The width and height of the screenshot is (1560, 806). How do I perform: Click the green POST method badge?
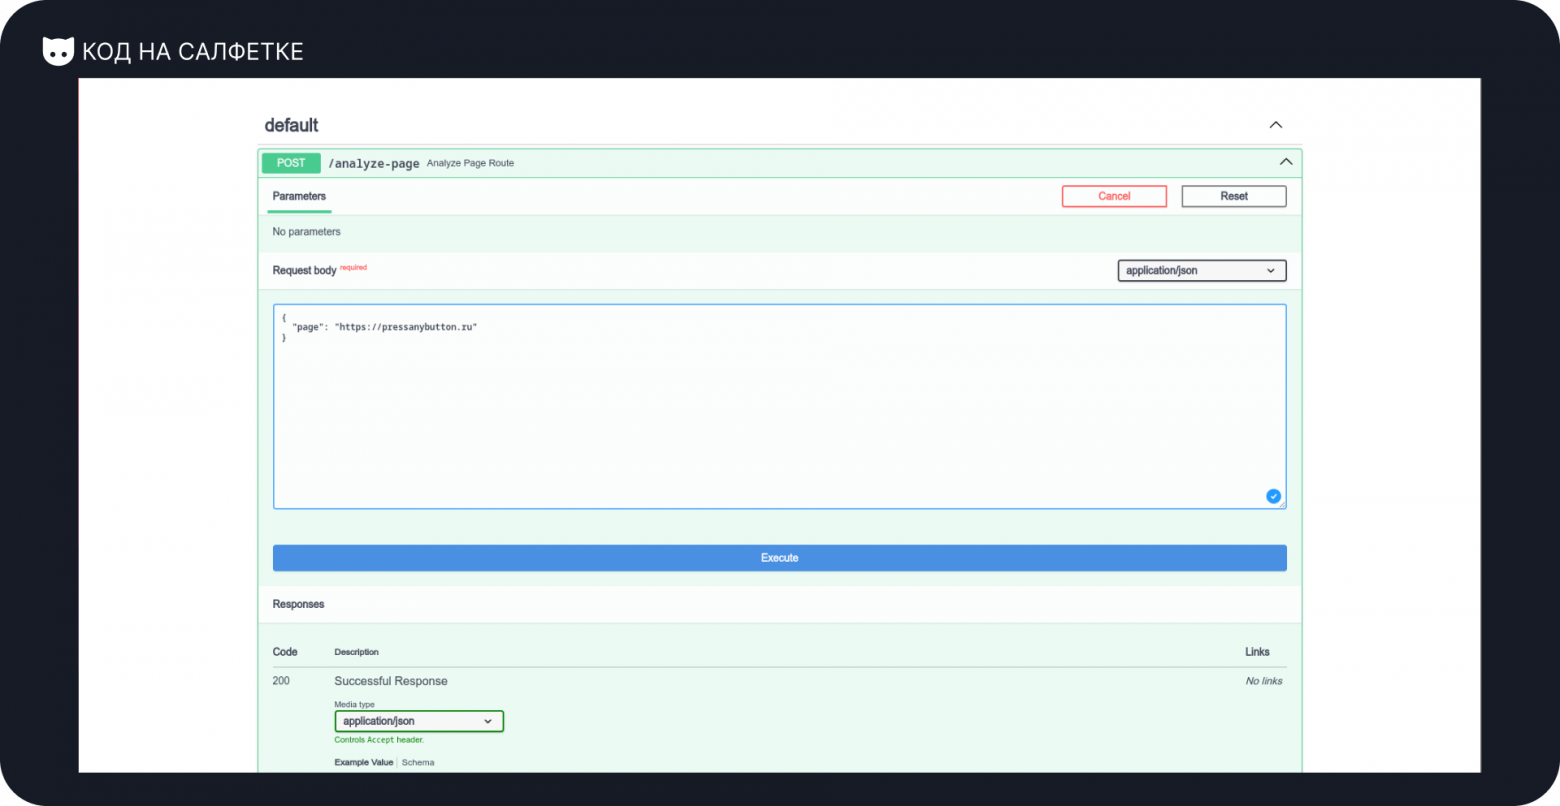[291, 163]
